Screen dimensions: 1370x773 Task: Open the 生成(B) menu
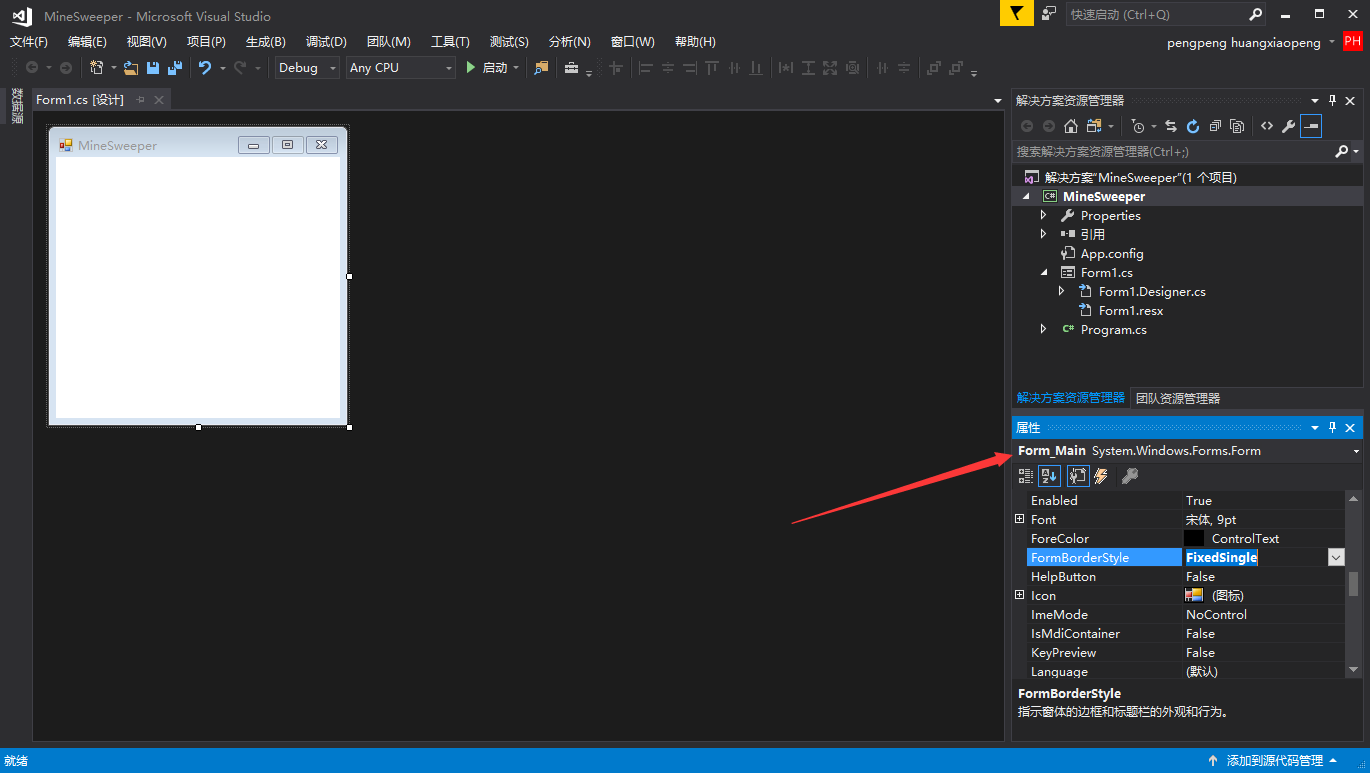point(266,42)
